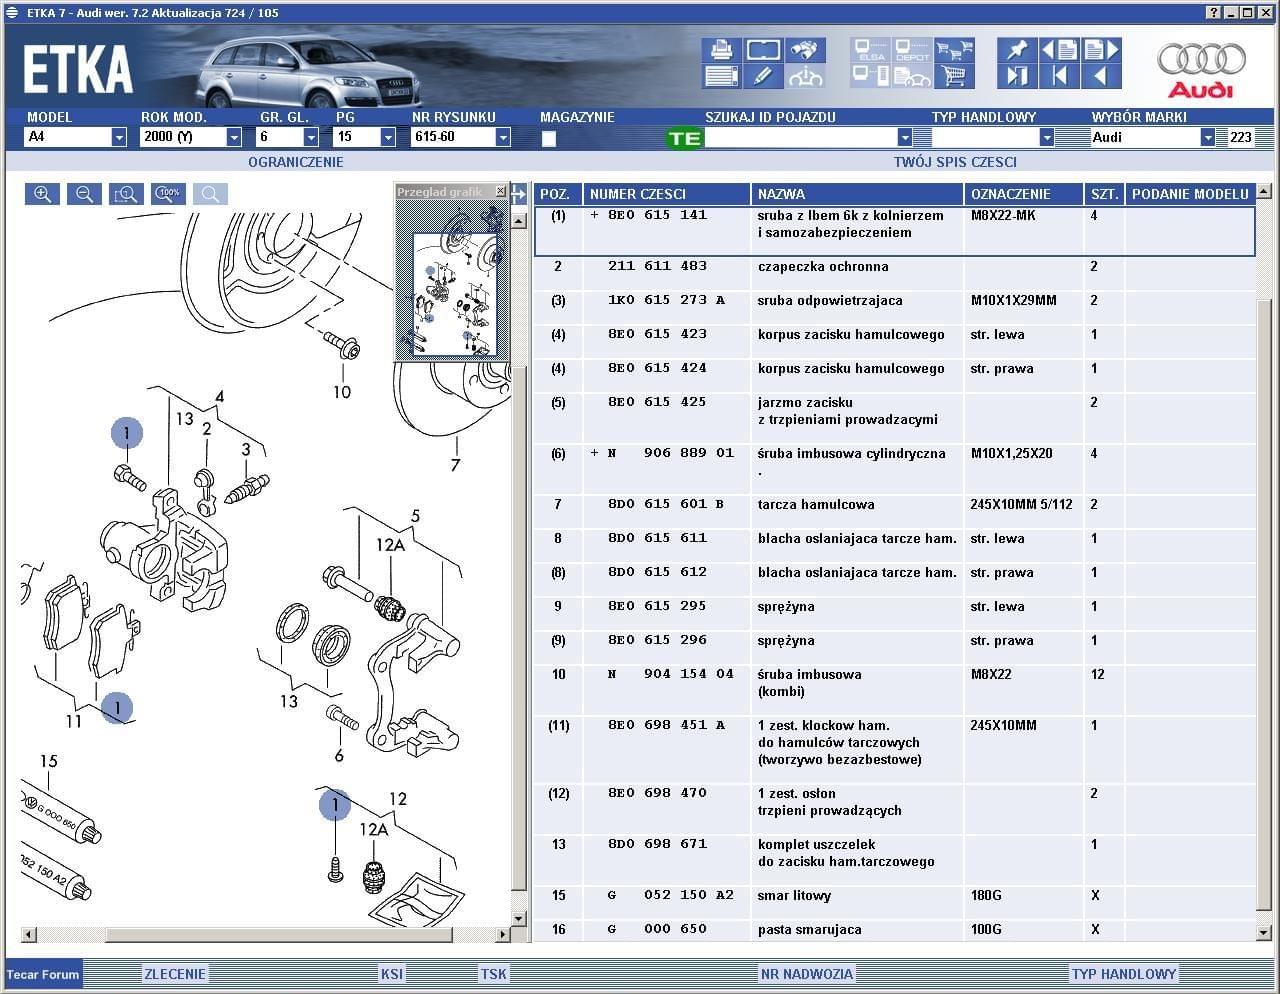Image resolution: width=1280 pixels, height=994 pixels.
Task: Reset diagram zoom to 100%
Action: (x=168, y=194)
